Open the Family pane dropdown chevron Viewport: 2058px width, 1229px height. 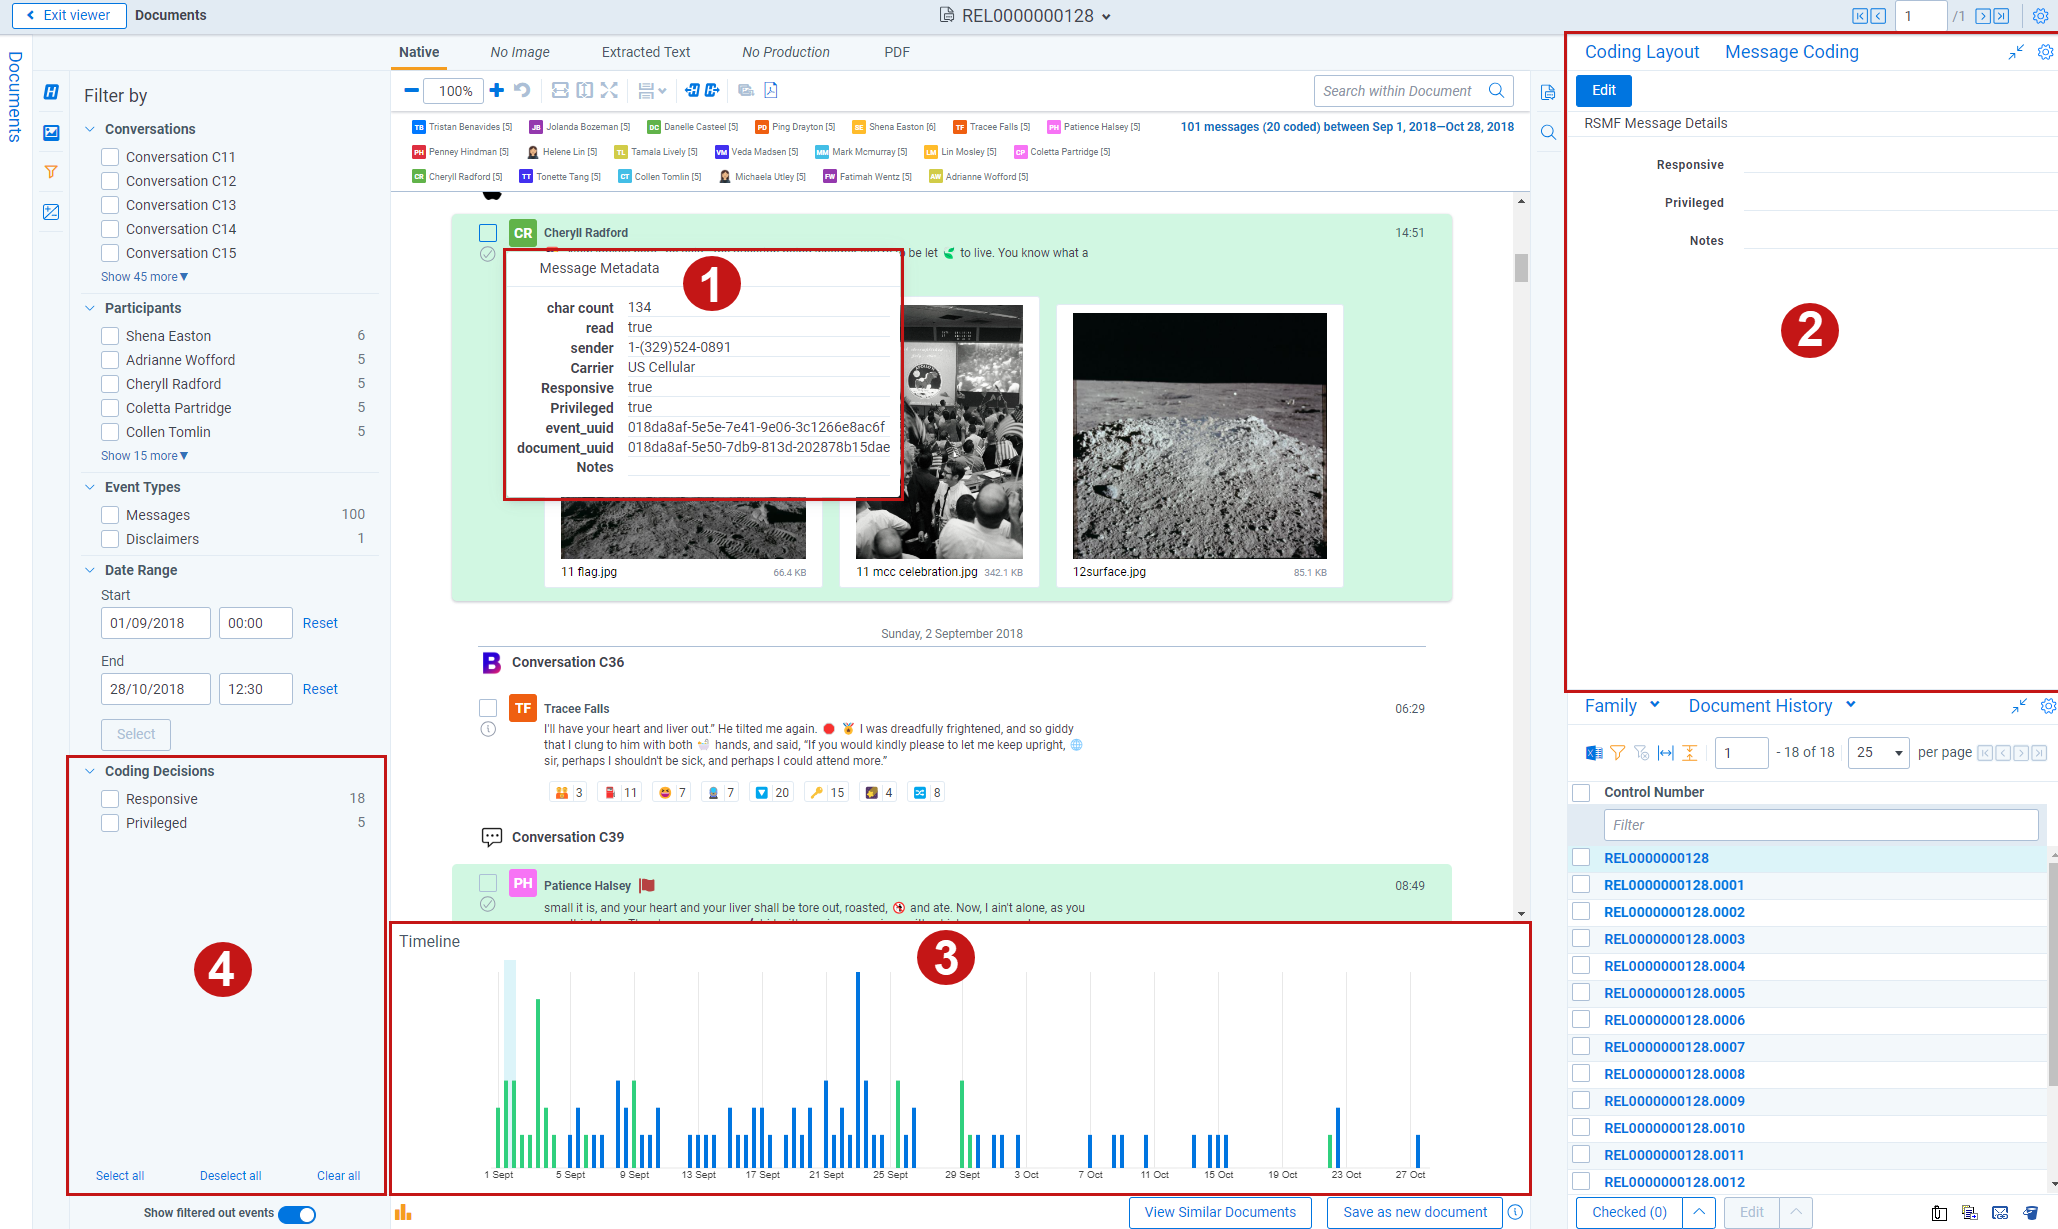point(1655,705)
